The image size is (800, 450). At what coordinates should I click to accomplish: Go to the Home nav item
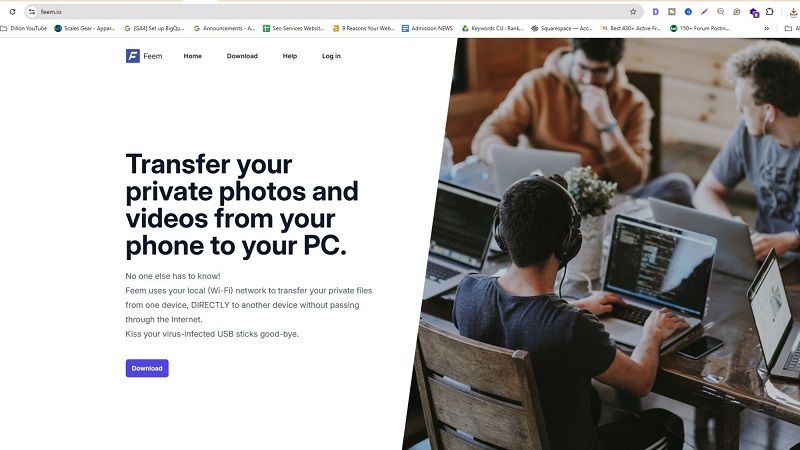tap(192, 56)
